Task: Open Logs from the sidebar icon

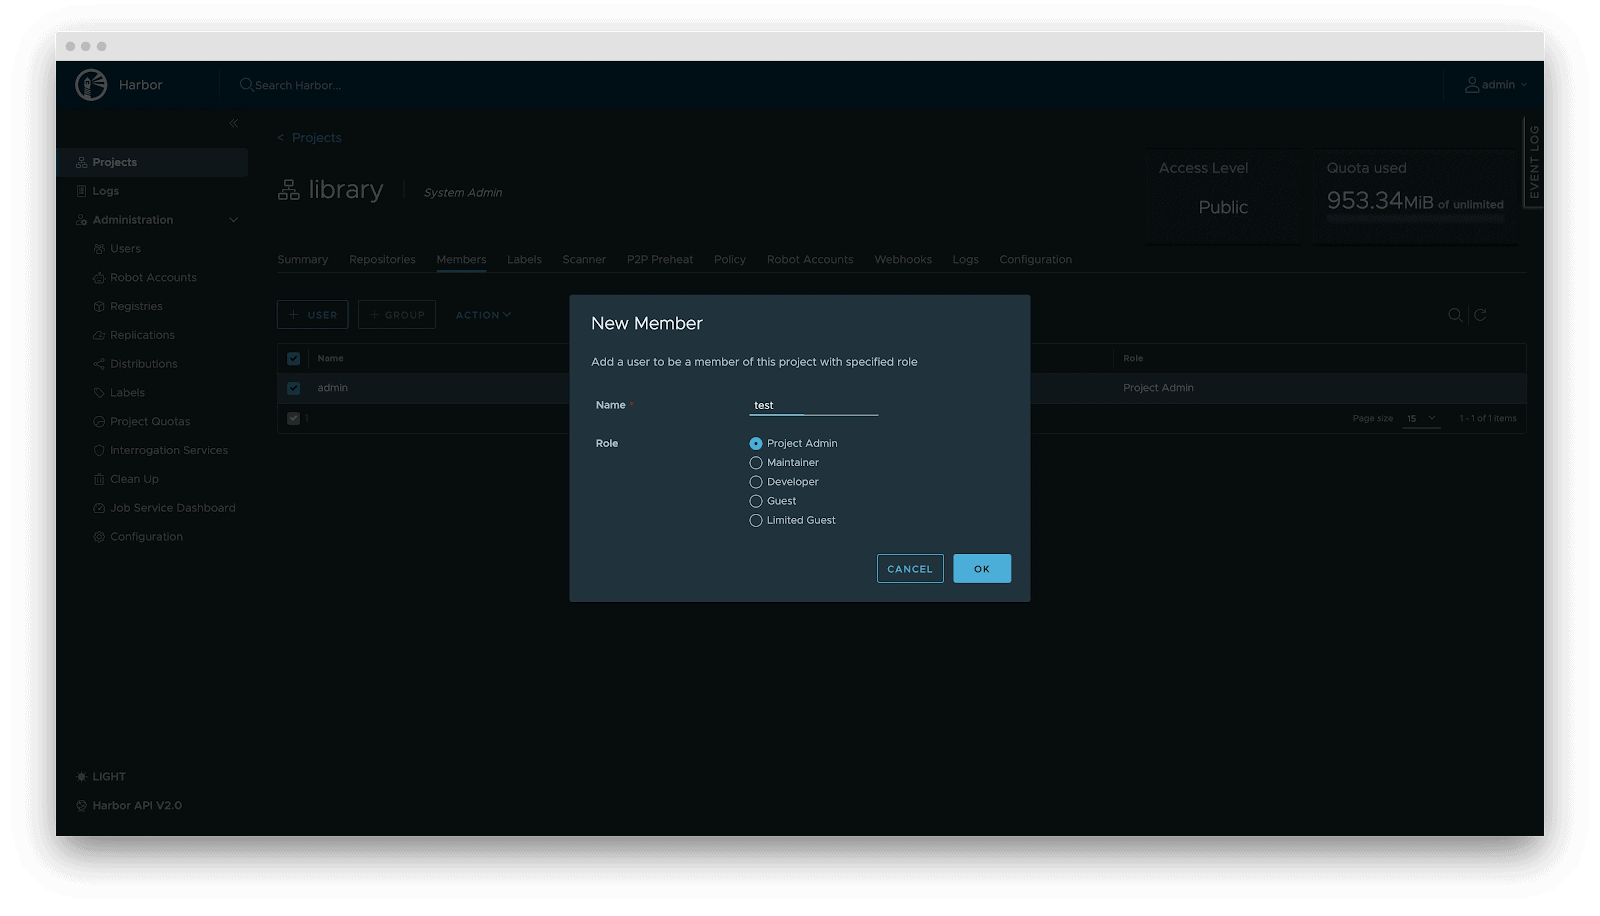Action: click(82, 190)
